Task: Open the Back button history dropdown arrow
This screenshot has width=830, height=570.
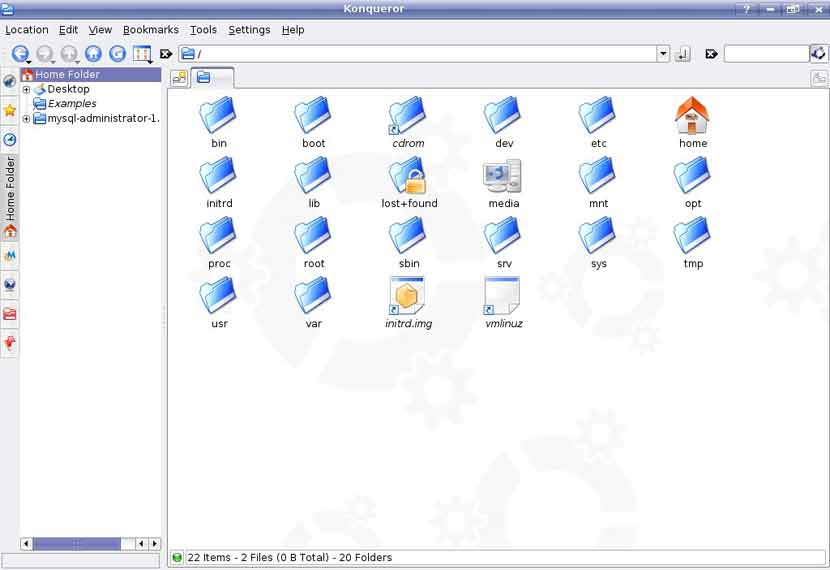Action: pyautogui.click(x=29, y=62)
